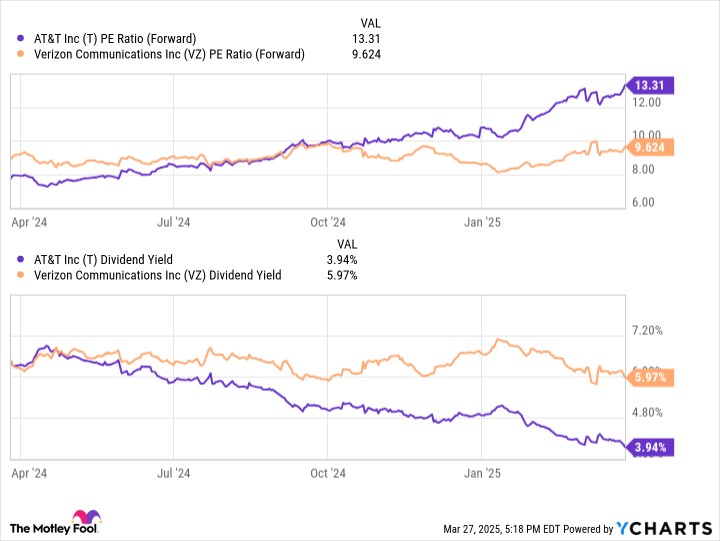
Task: Select AT&T Inc (T) PE Ratio (Forward) label
Action: click(x=122, y=39)
